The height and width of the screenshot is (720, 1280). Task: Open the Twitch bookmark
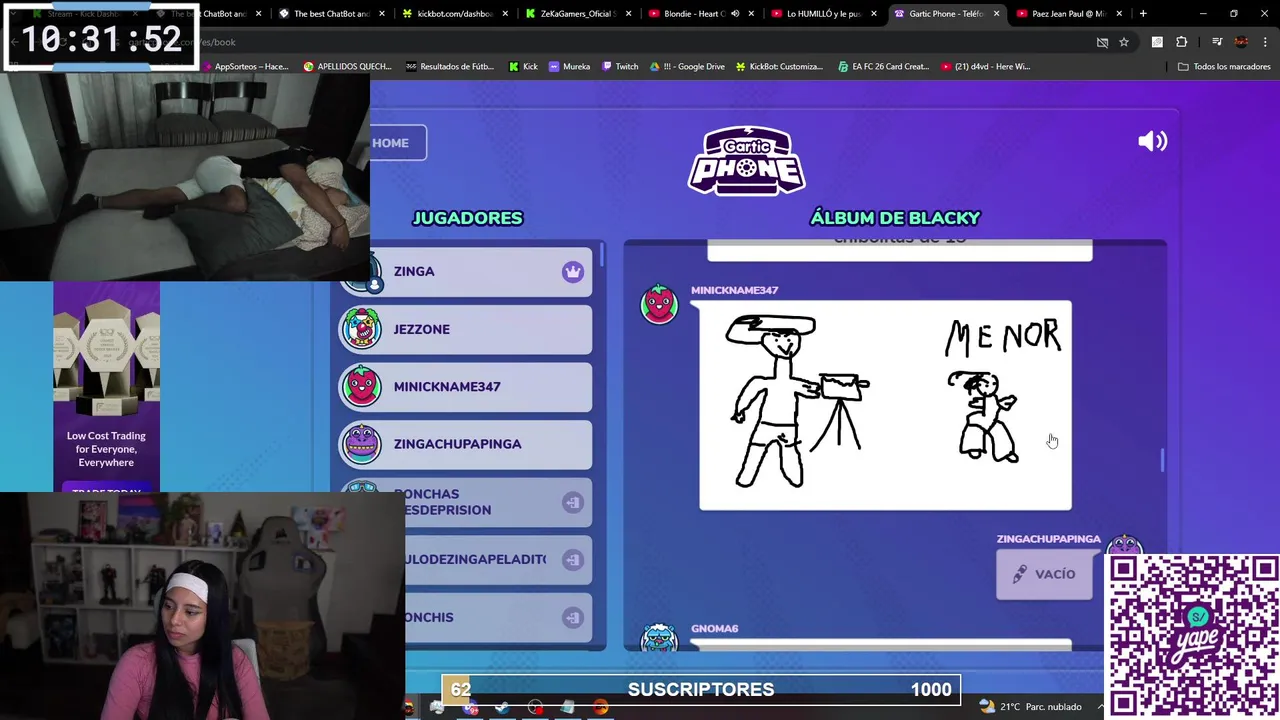(620, 67)
